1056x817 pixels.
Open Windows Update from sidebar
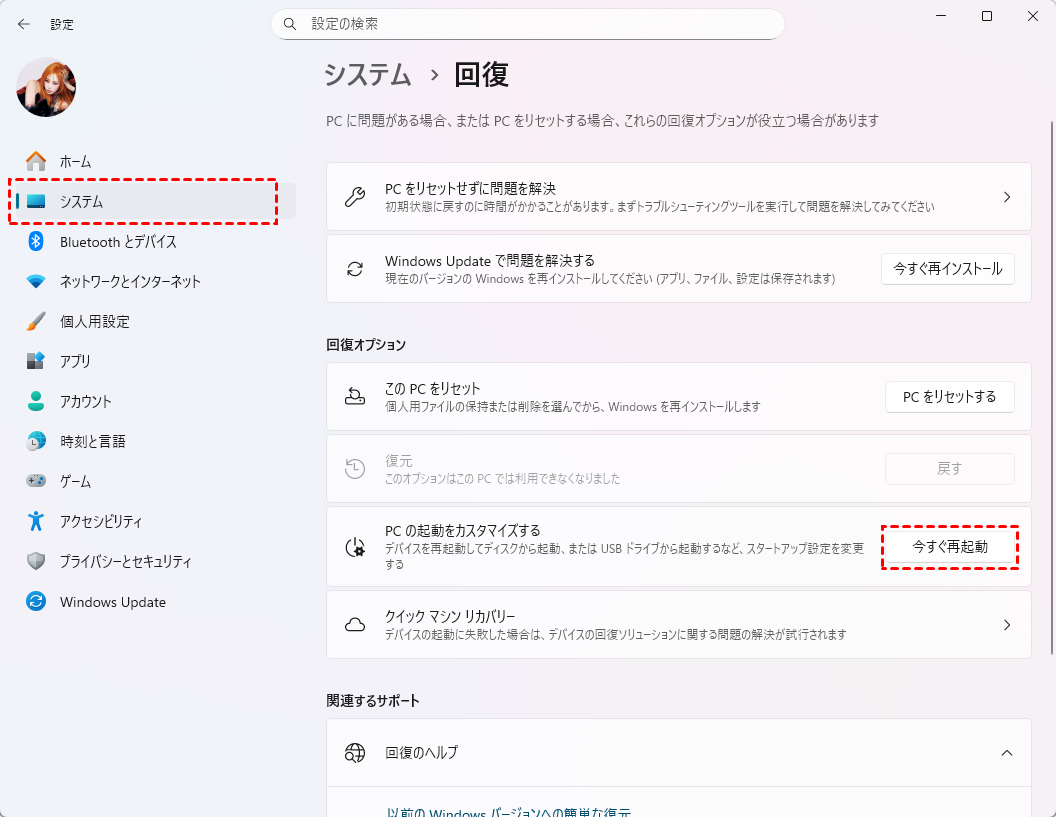(x=112, y=602)
